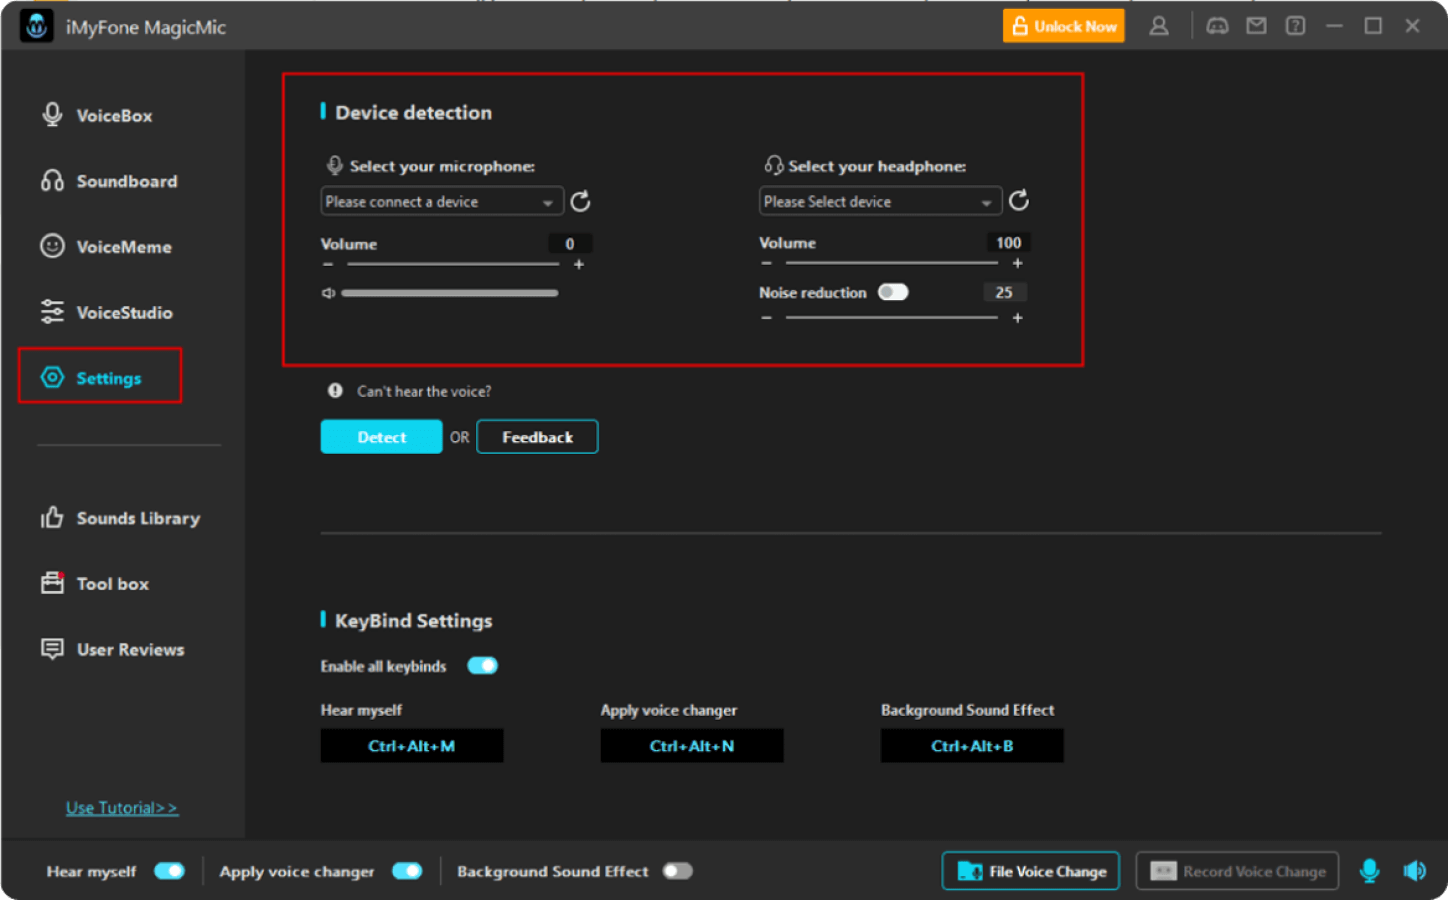The height and width of the screenshot is (900, 1448).
Task: Click the speaker icon in bottom bar
Action: (x=1414, y=871)
